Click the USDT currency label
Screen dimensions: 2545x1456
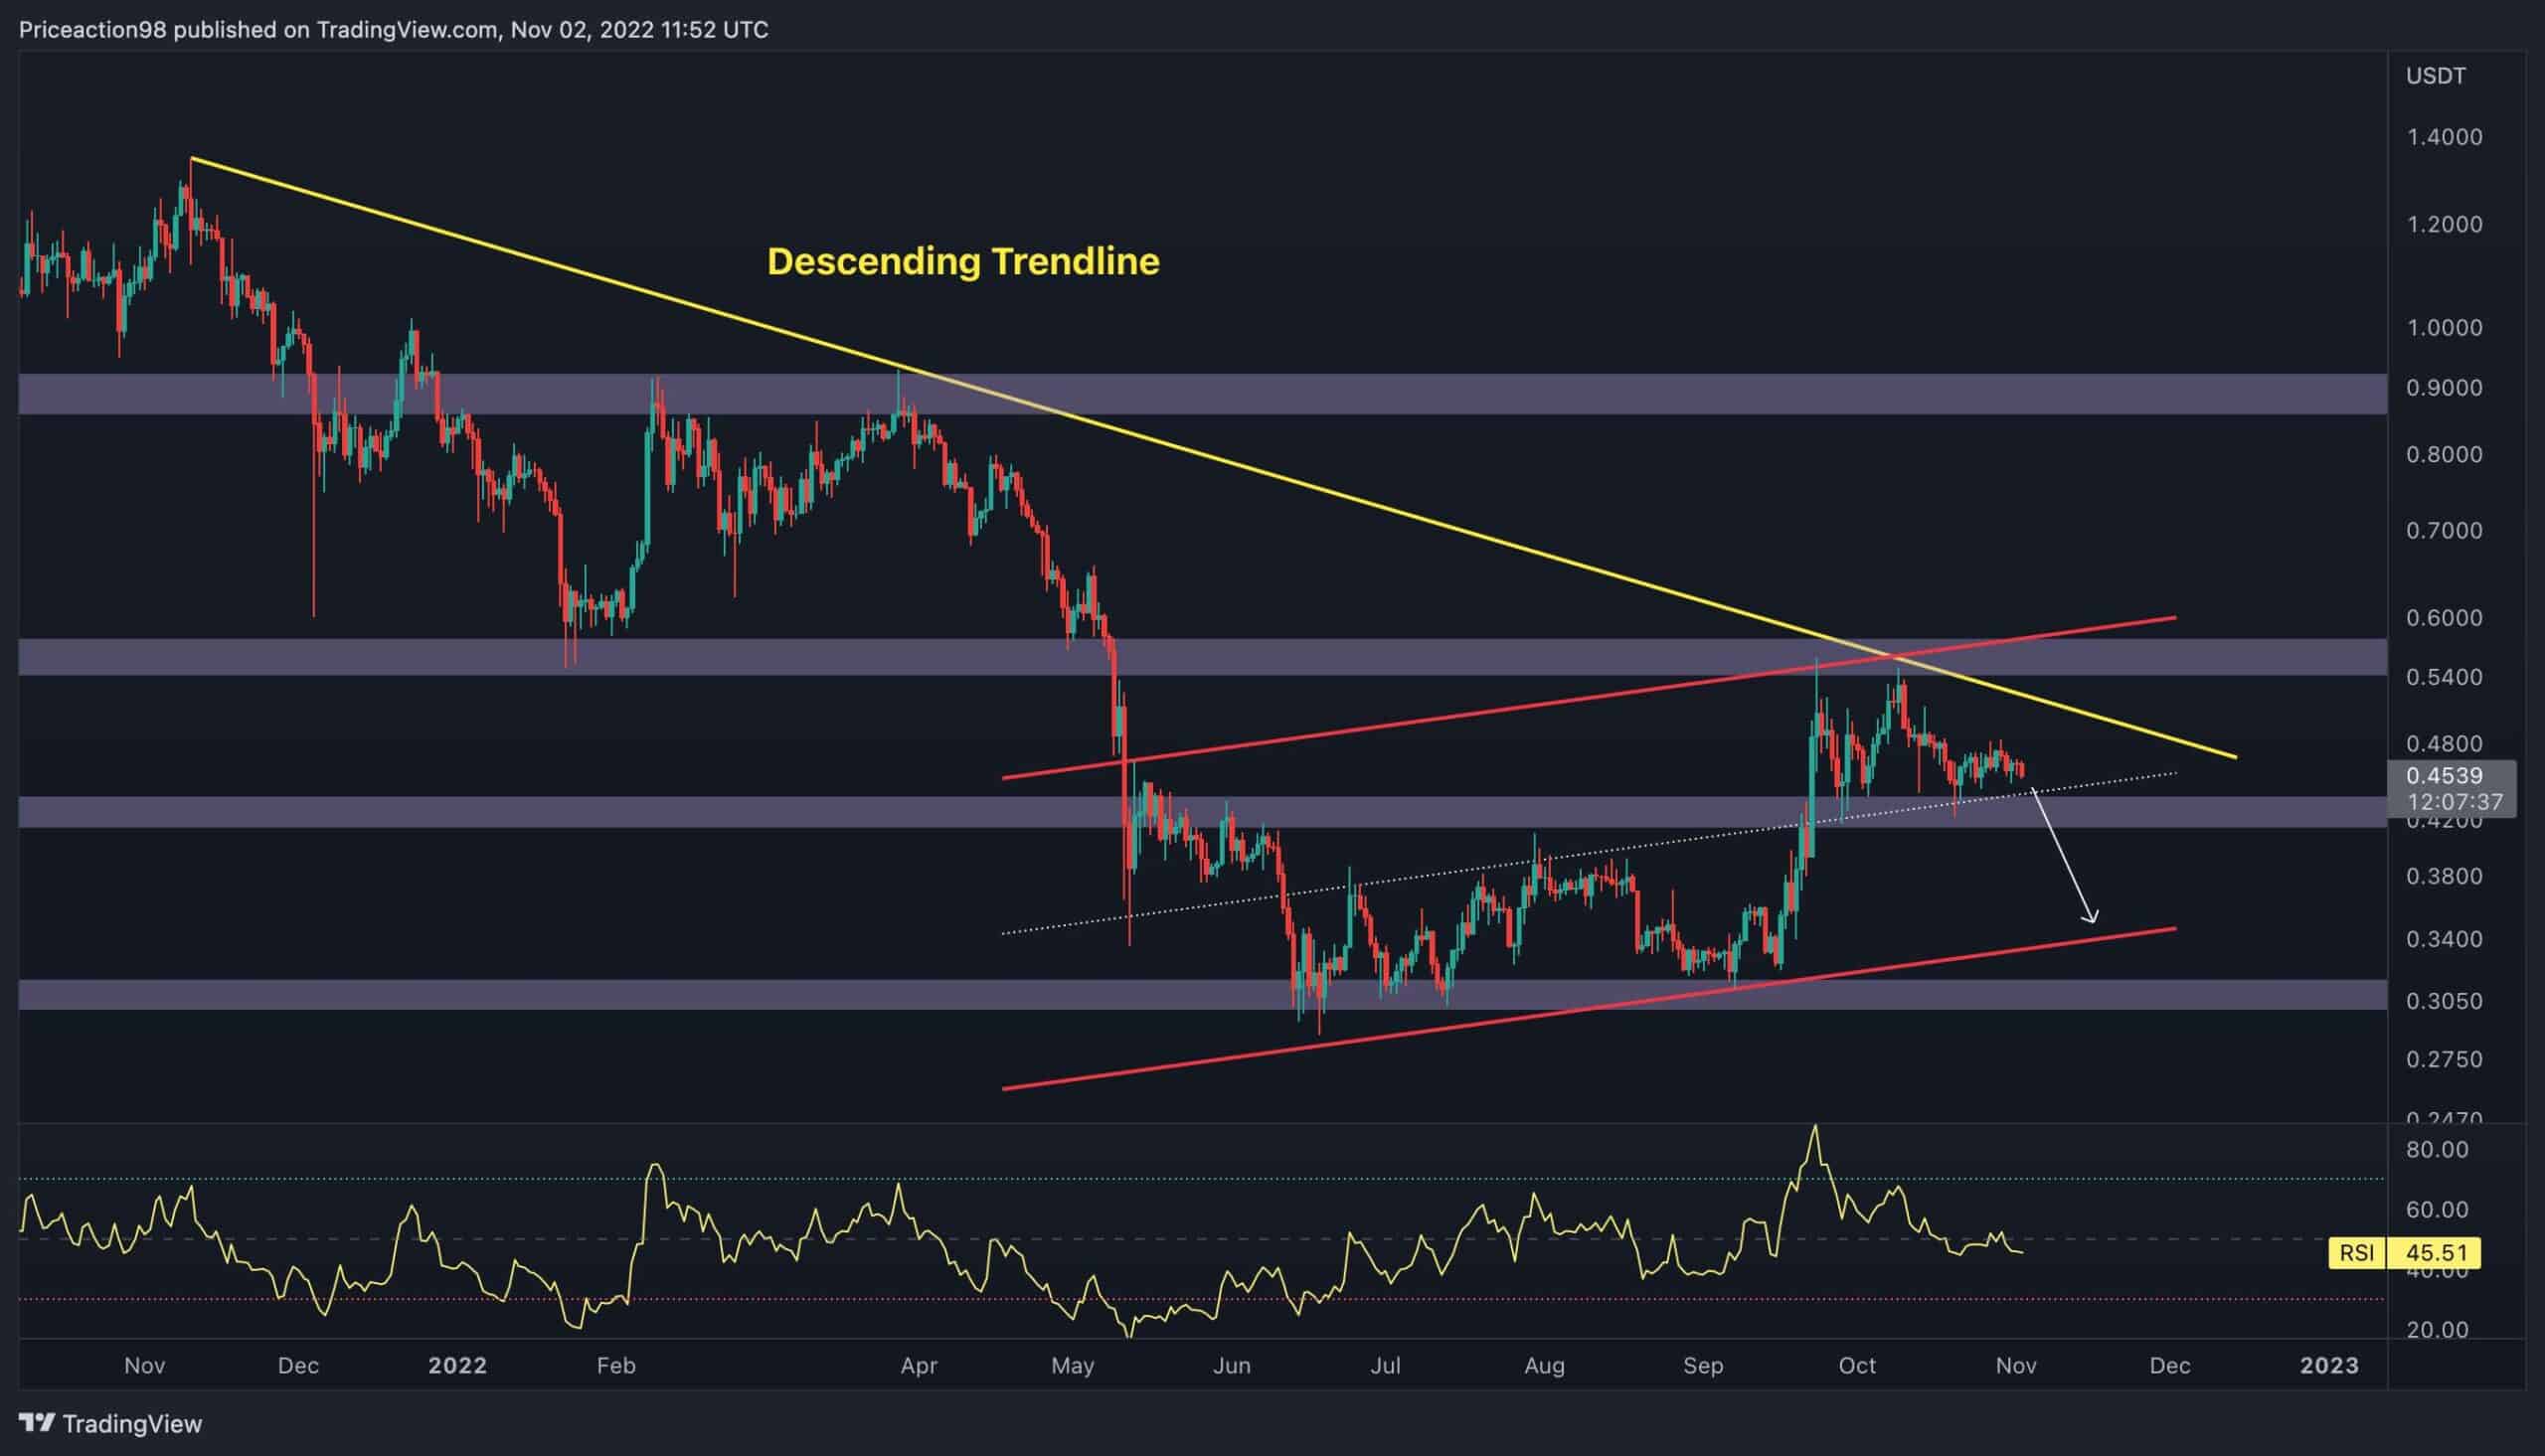2435,76
